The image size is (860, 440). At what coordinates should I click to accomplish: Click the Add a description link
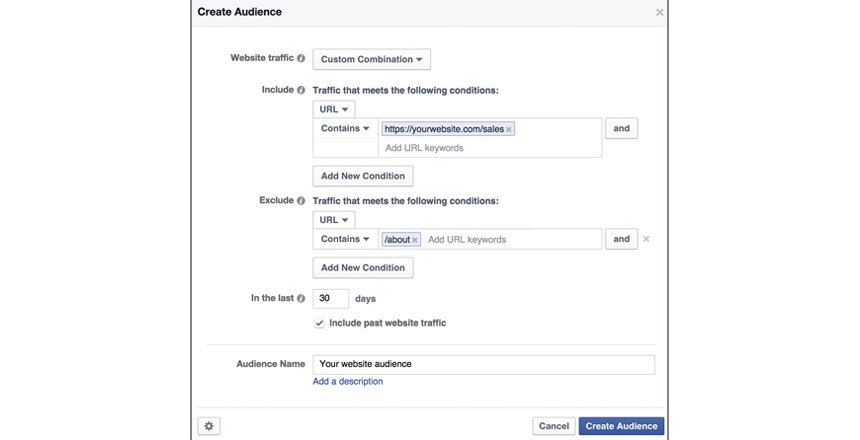click(347, 381)
